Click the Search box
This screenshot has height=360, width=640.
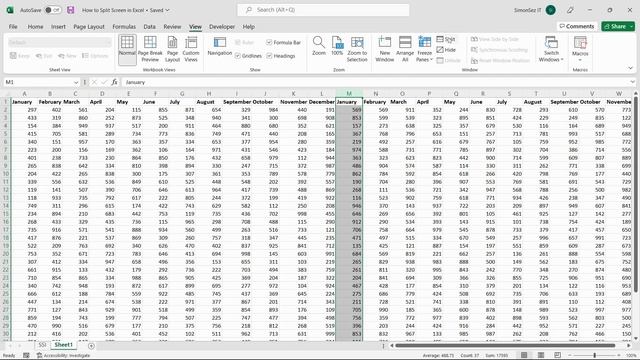[323, 10]
